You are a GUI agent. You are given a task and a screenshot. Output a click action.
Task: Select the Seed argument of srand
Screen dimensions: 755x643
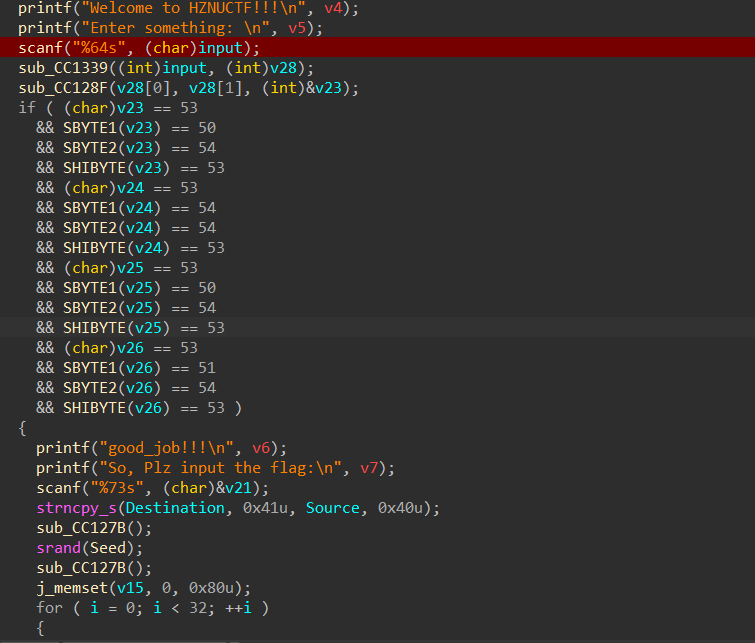coord(108,548)
